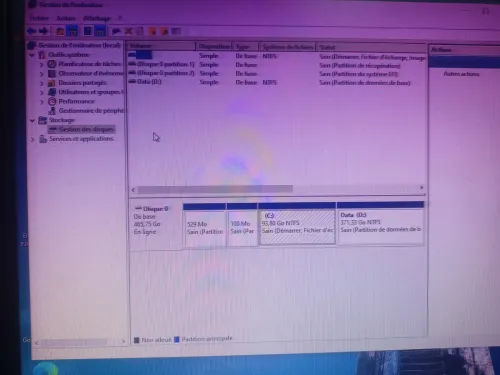Click the Outils système tools icon
Screen dimensions: 500x375
pyautogui.click(x=42, y=55)
